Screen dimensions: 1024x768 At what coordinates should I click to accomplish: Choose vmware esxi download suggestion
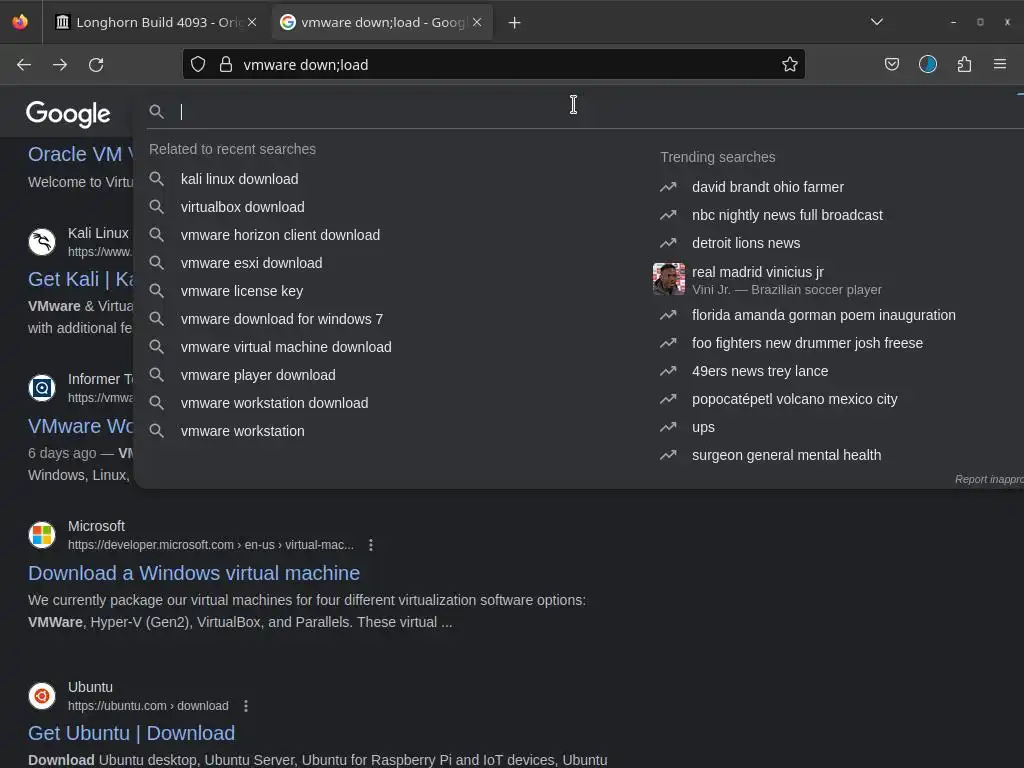[251, 263]
